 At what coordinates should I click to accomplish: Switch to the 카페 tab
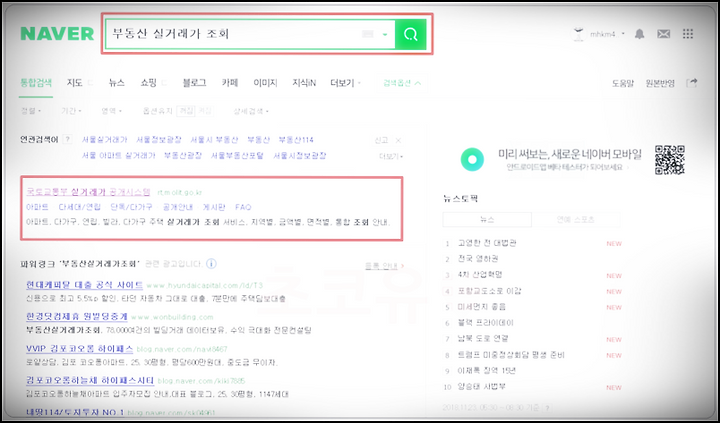click(230, 83)
